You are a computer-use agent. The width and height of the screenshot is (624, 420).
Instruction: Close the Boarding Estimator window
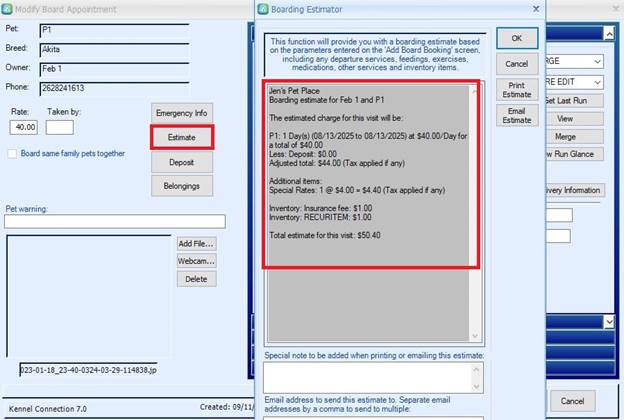(x=536, y=9)
